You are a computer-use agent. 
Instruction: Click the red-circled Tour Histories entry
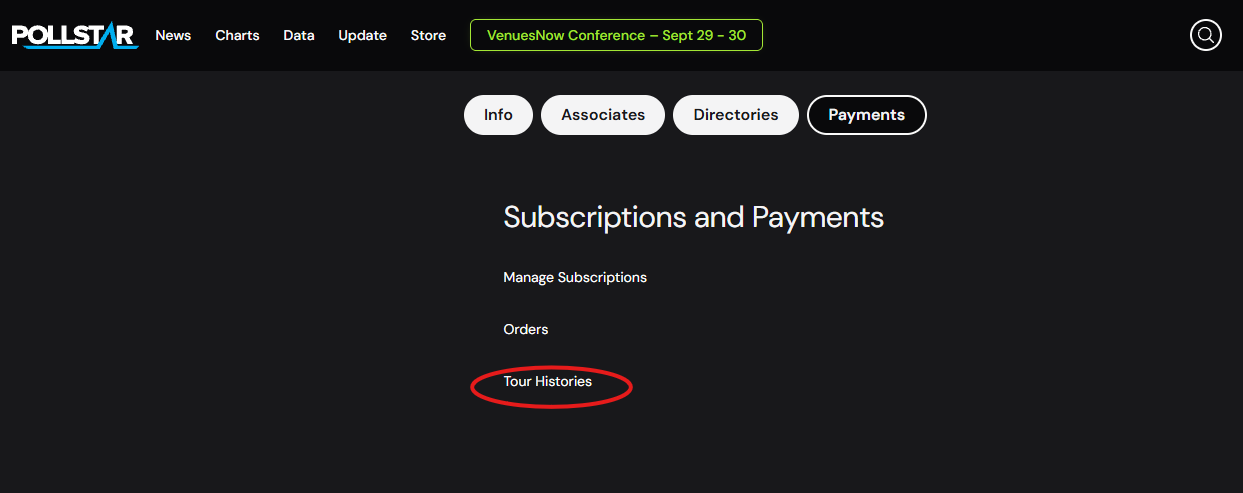click(x=548, y=381)
